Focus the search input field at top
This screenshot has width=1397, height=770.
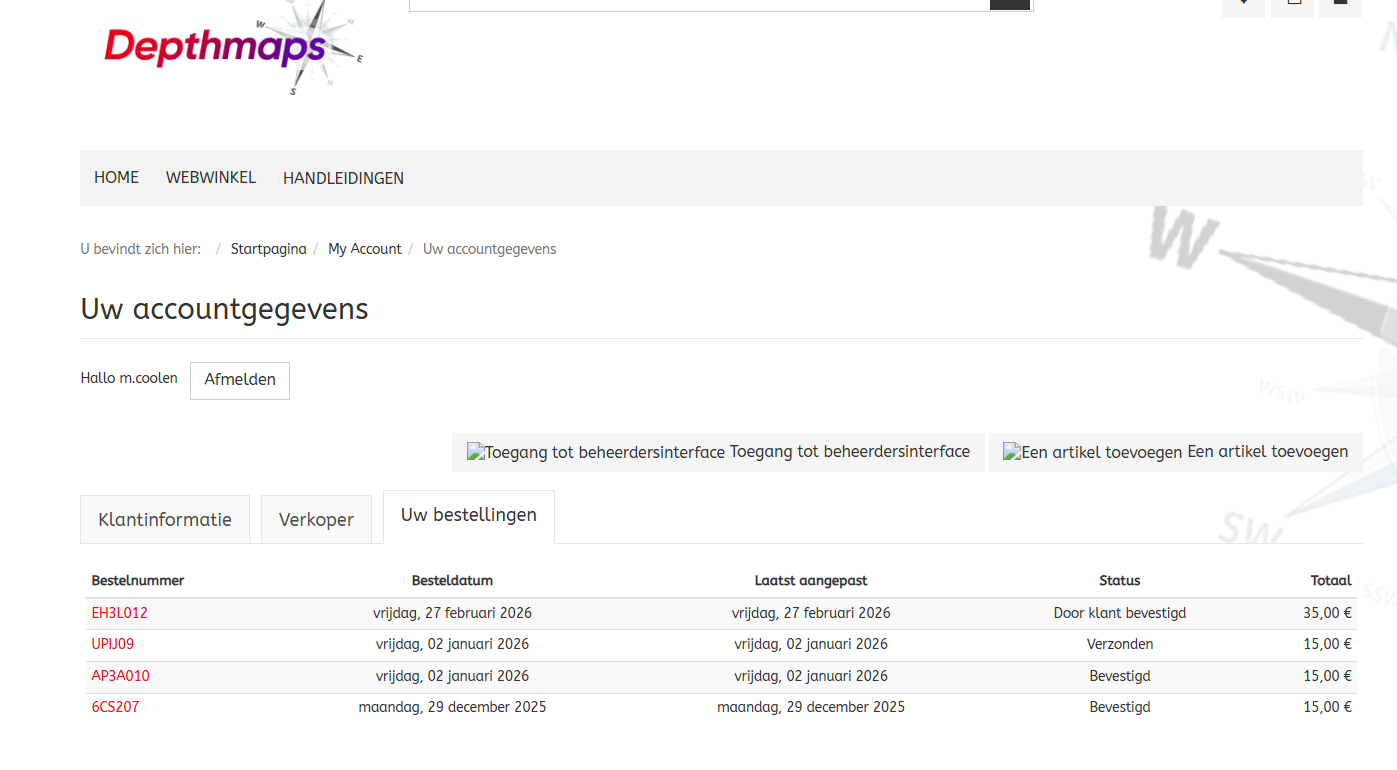point(699,4)
